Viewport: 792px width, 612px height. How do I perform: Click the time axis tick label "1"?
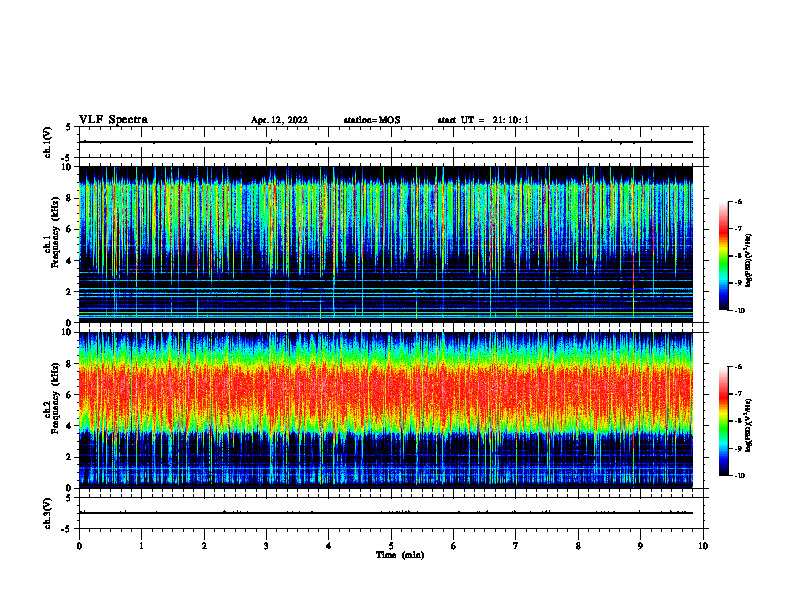[141, 546]
